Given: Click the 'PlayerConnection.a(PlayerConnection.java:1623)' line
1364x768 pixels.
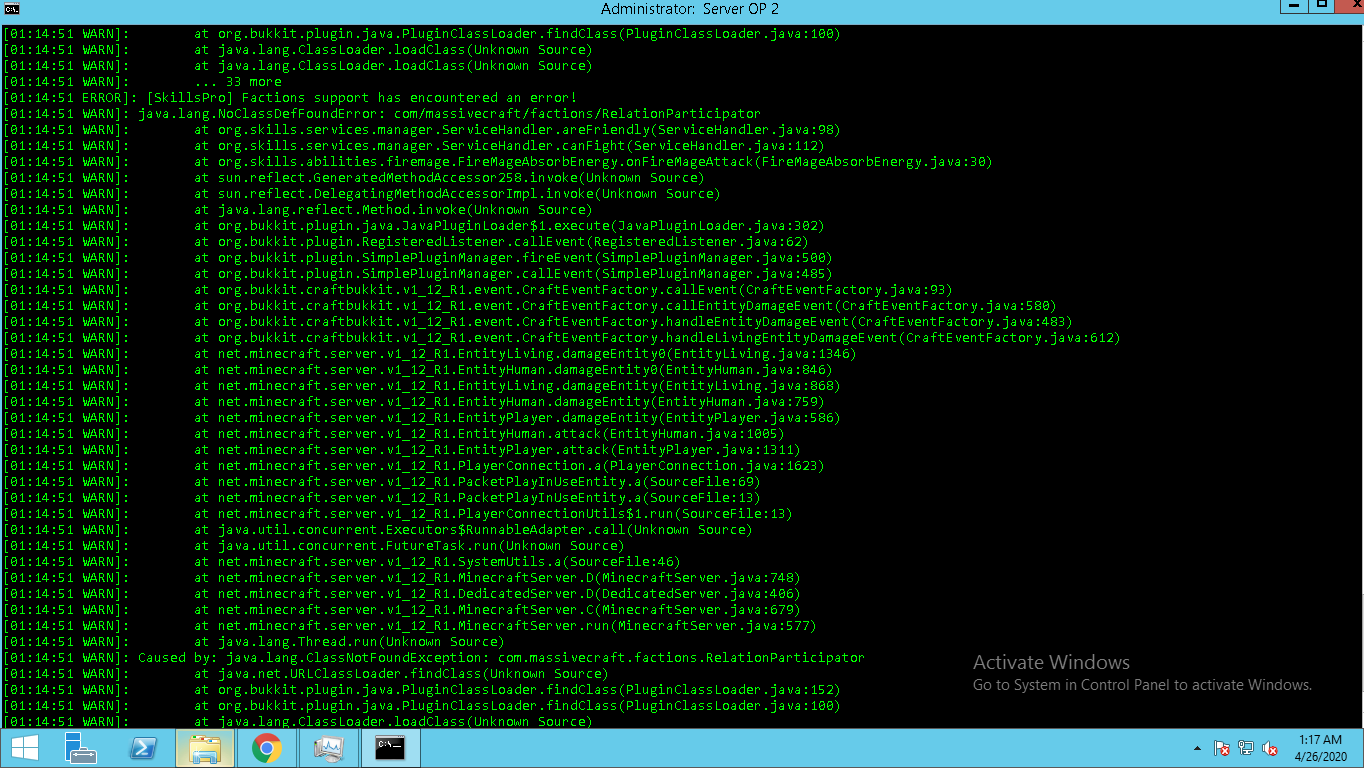Looking at the screenshot, I should (x=413, y=466).
